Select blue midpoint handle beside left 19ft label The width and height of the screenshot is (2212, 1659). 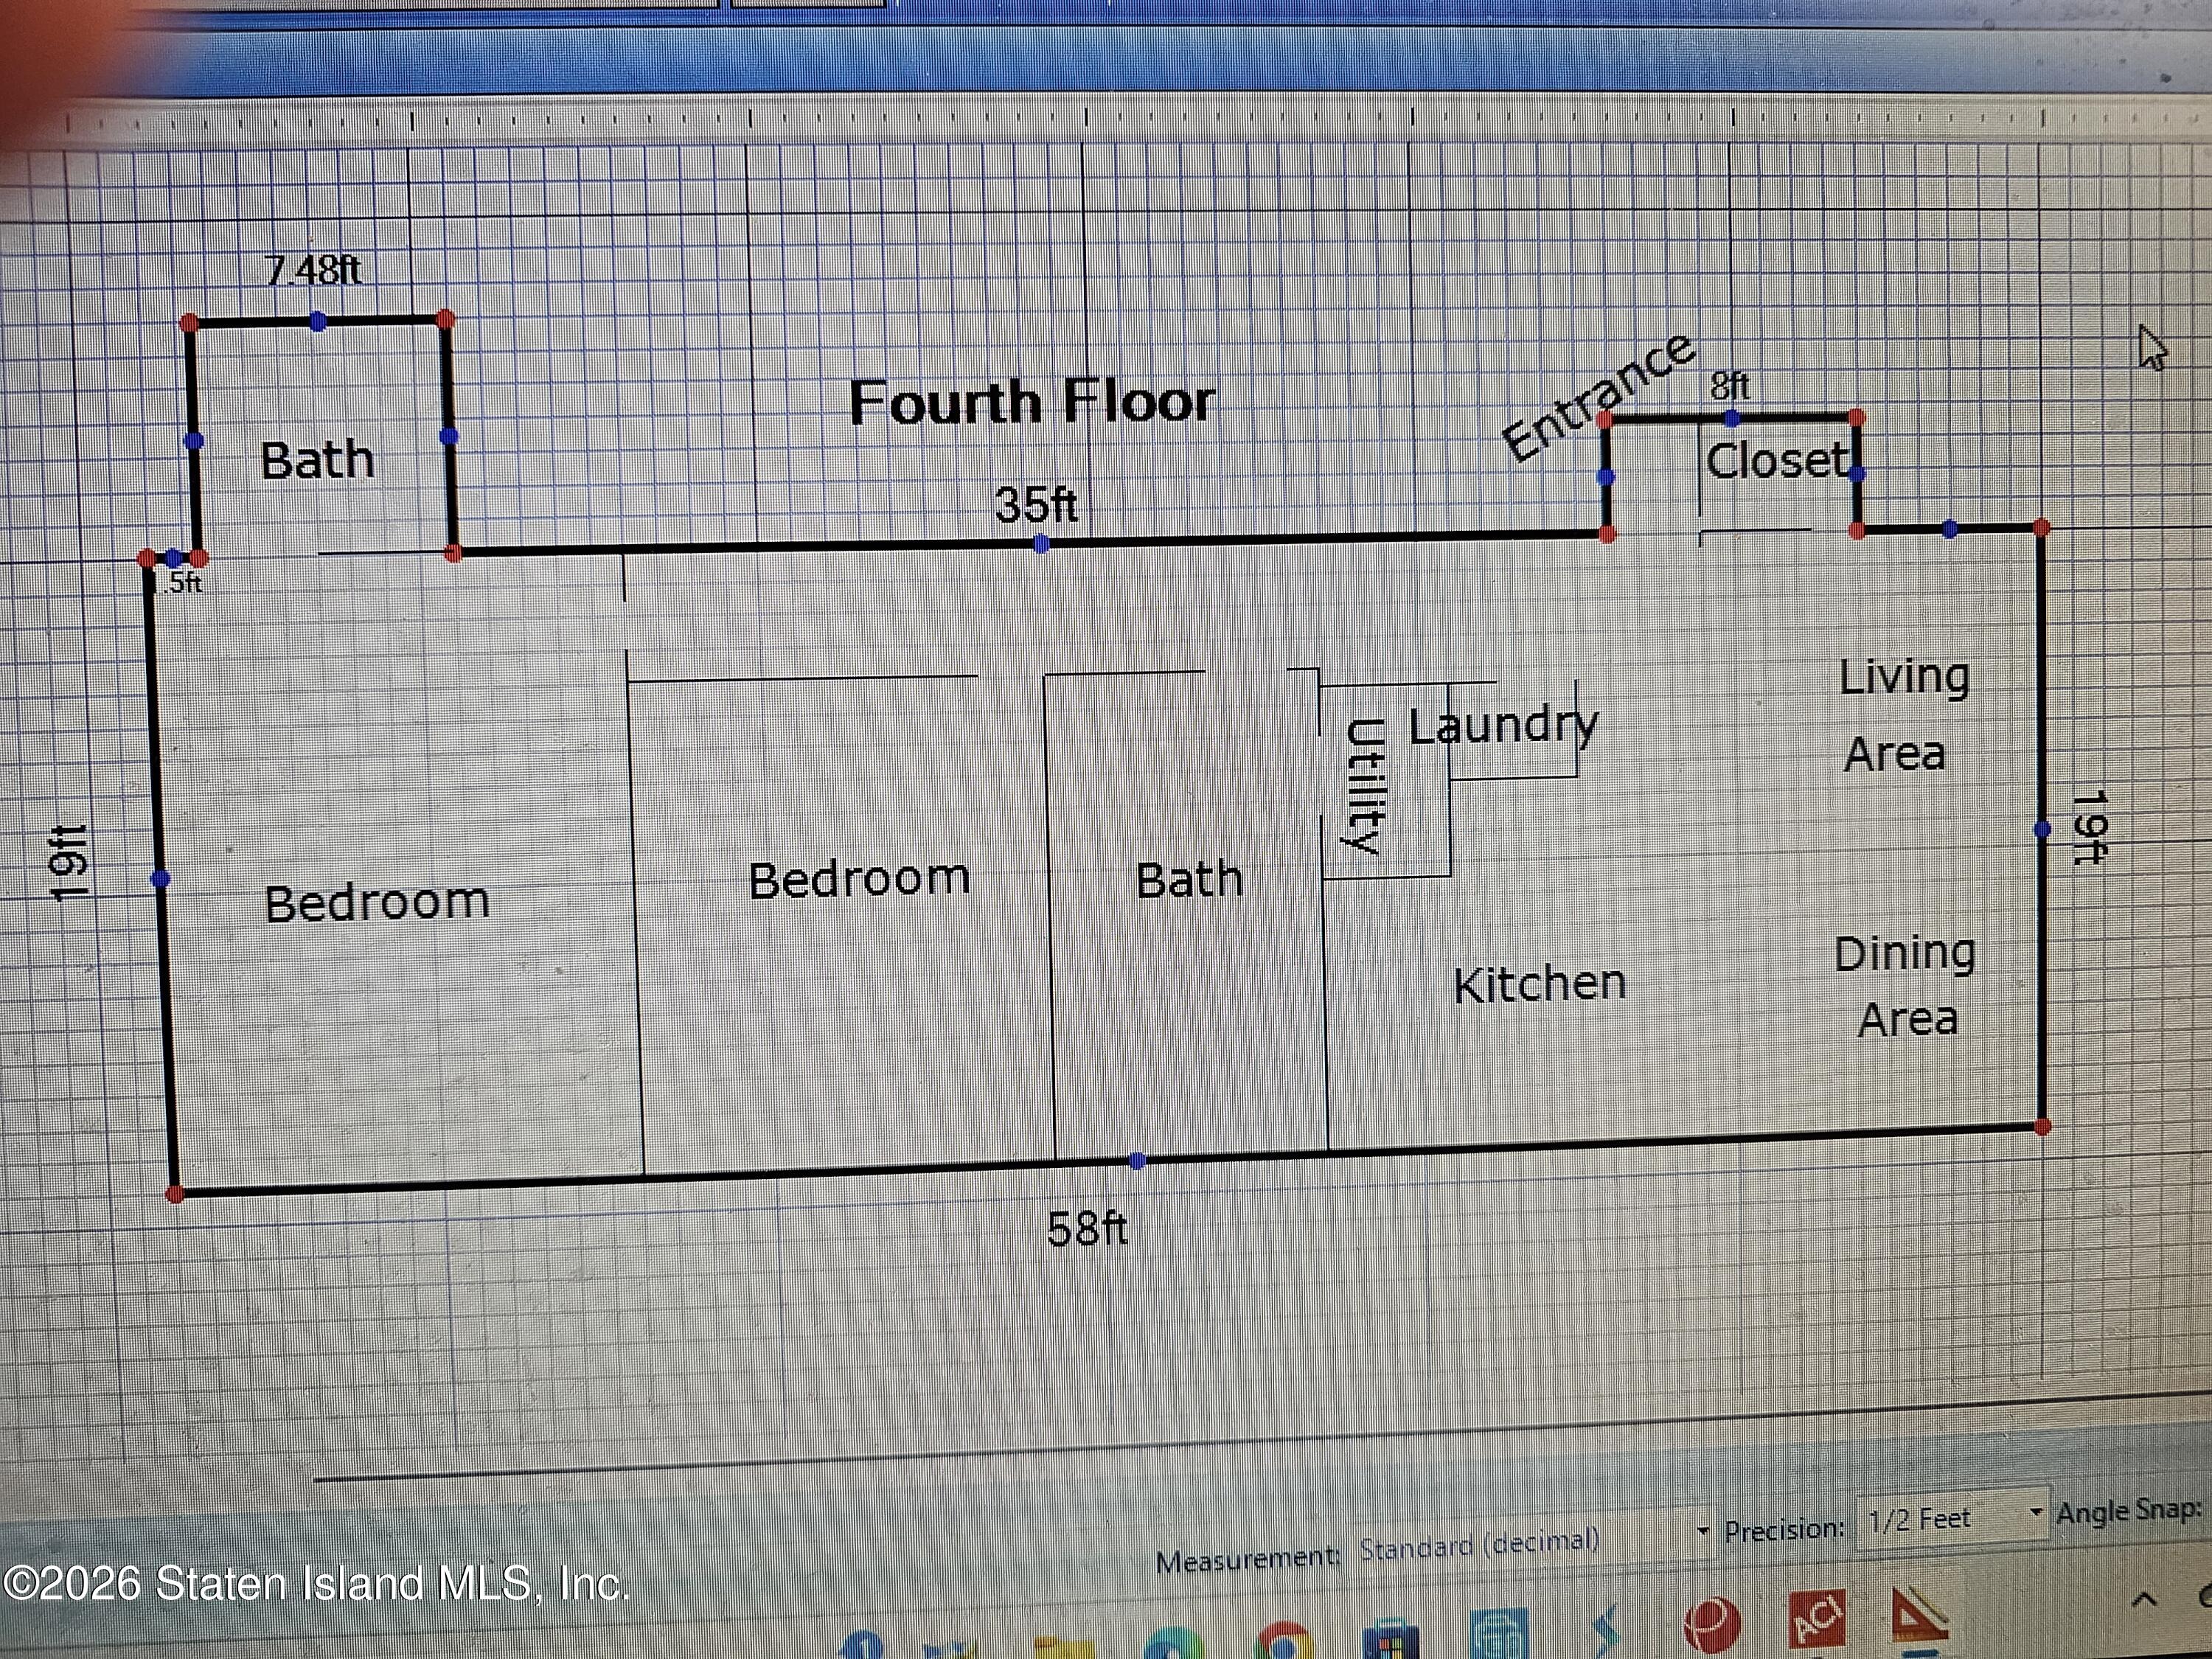(160, 878)
